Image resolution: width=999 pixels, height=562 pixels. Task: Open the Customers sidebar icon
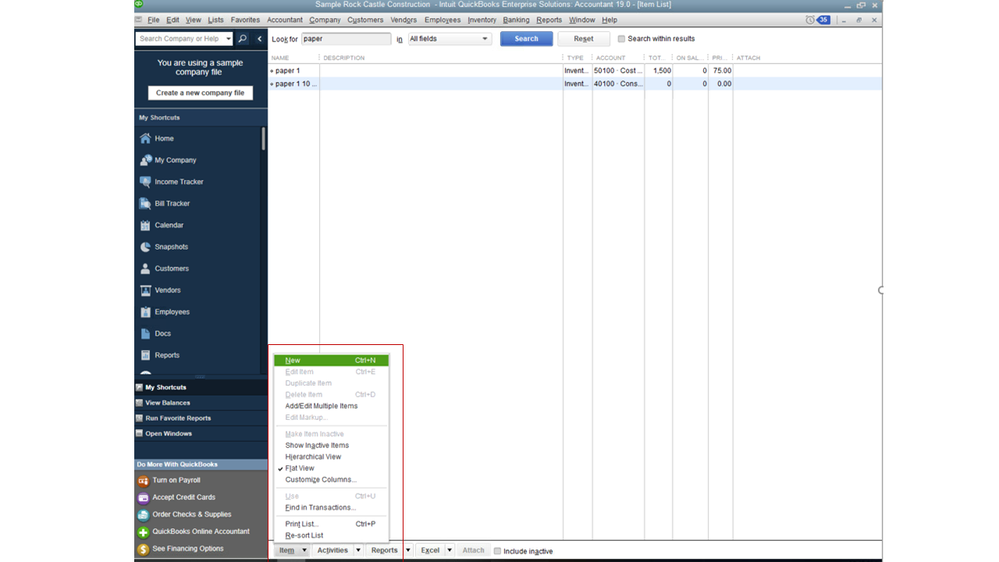click(x=145, y=268)
